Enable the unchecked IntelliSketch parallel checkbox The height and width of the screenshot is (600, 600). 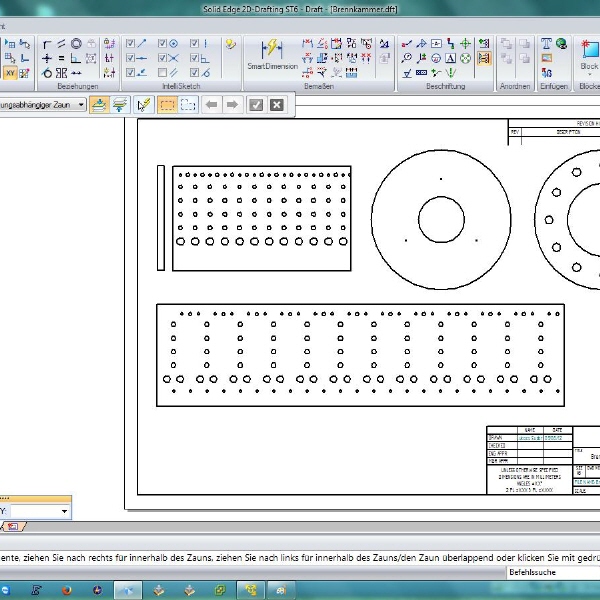[162, 72]
